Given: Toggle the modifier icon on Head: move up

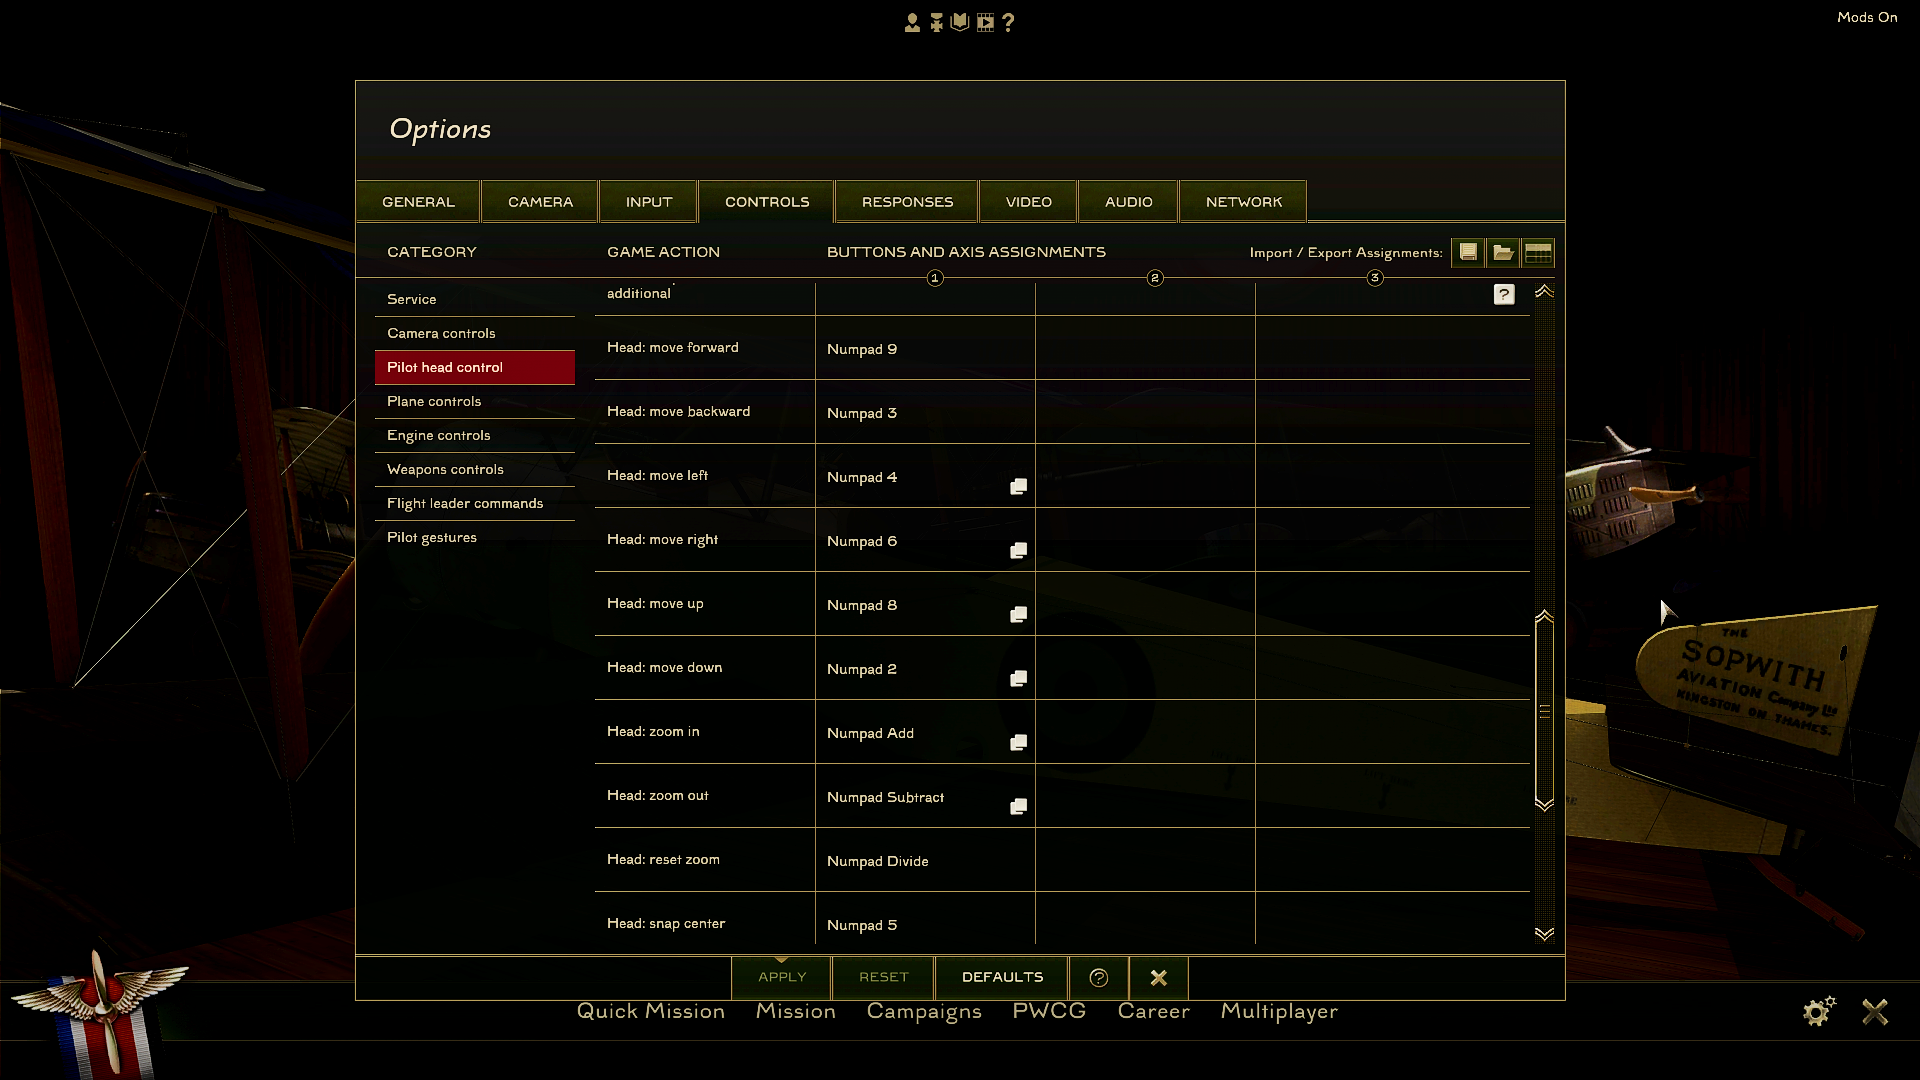Looking at the screenshot, I should click(x=1018, y=614).
